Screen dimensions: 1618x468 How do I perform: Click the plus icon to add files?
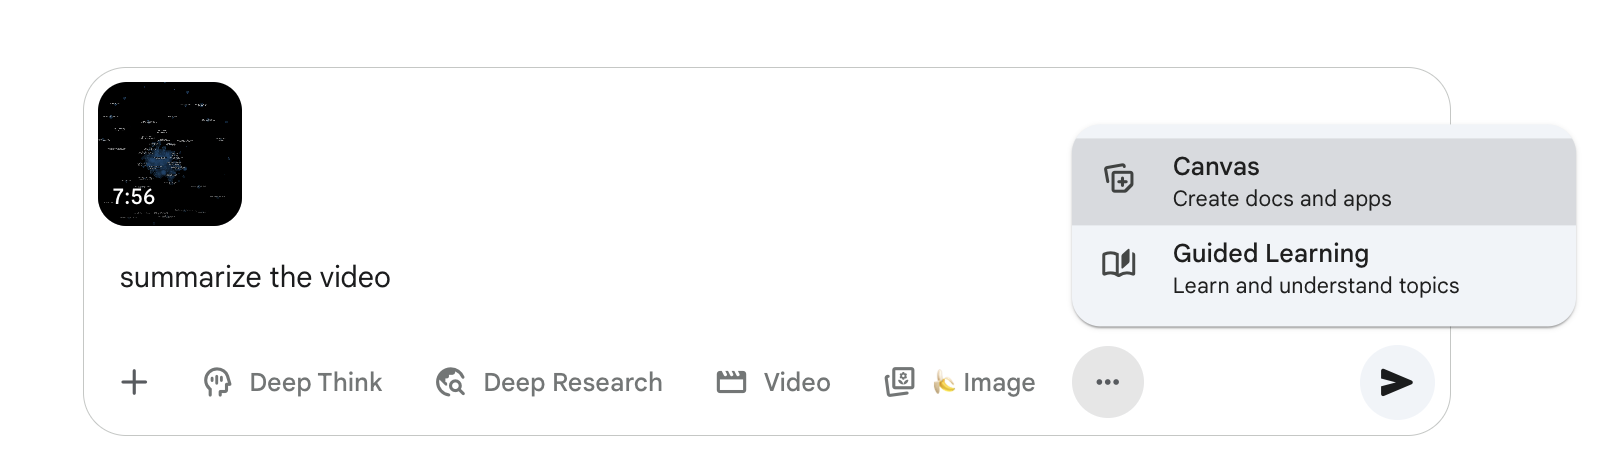click(134, 382)
